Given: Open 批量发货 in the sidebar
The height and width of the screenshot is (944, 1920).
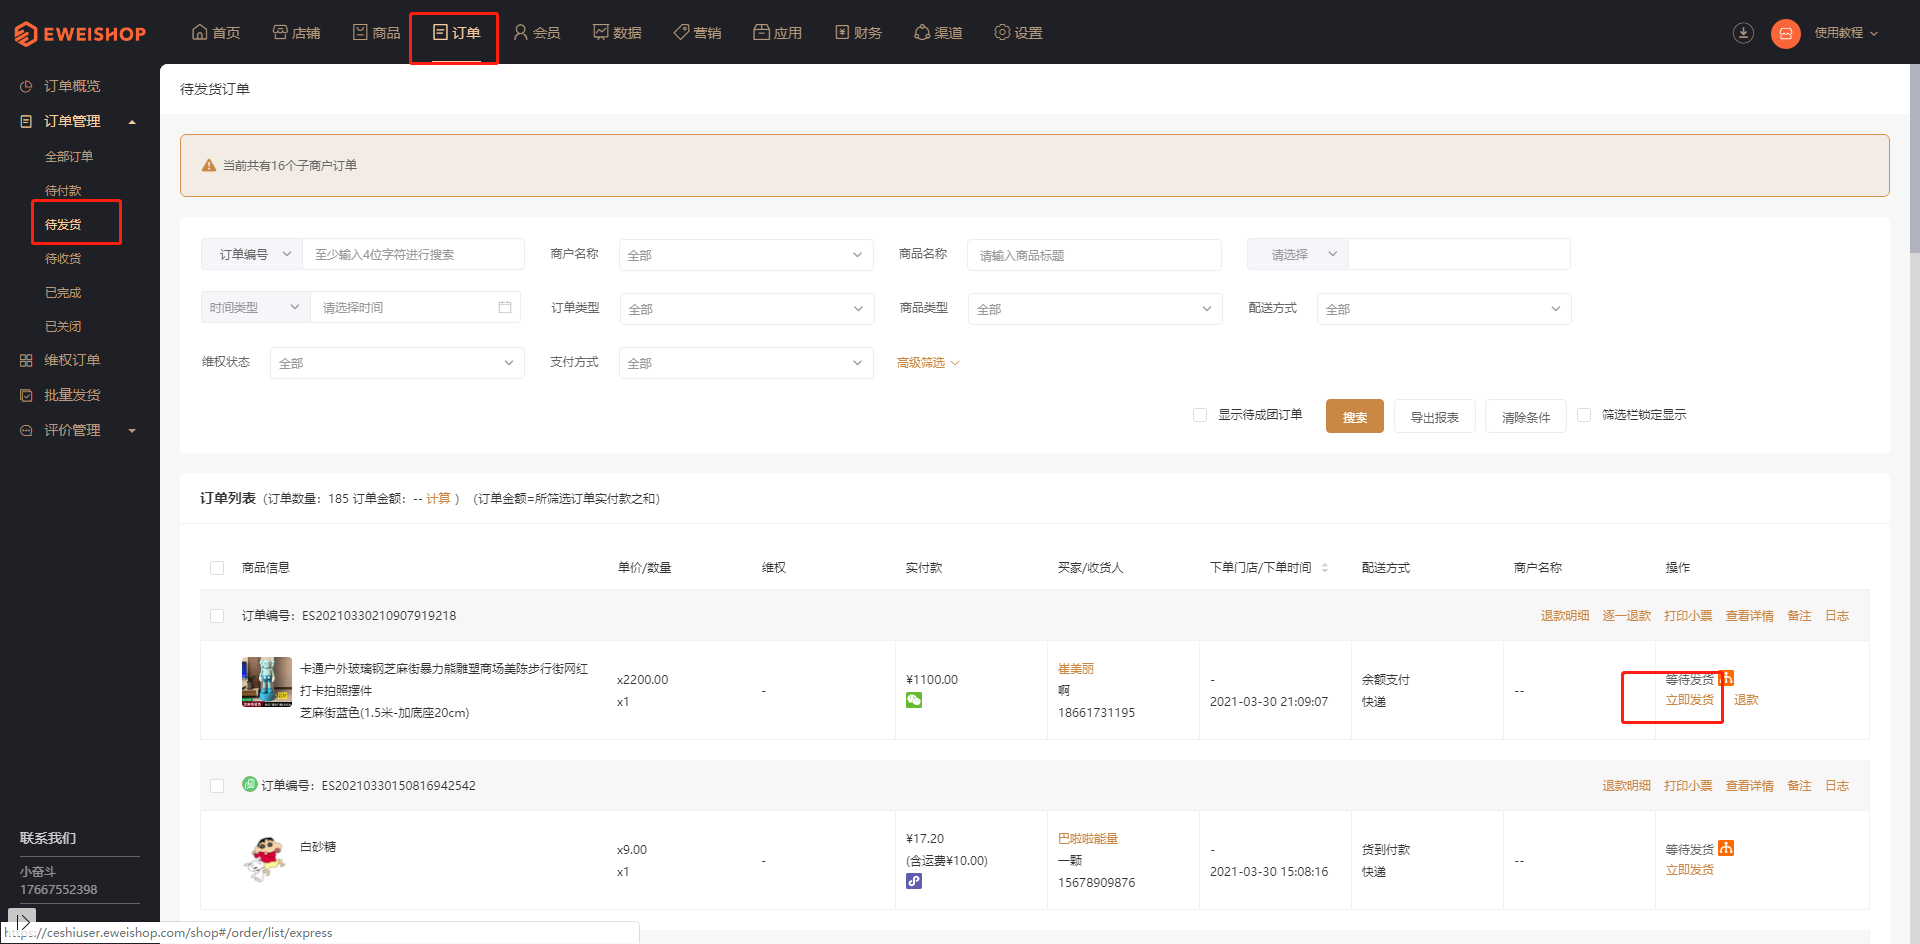Looking at the screenshot, I should (x=72, y=395).
